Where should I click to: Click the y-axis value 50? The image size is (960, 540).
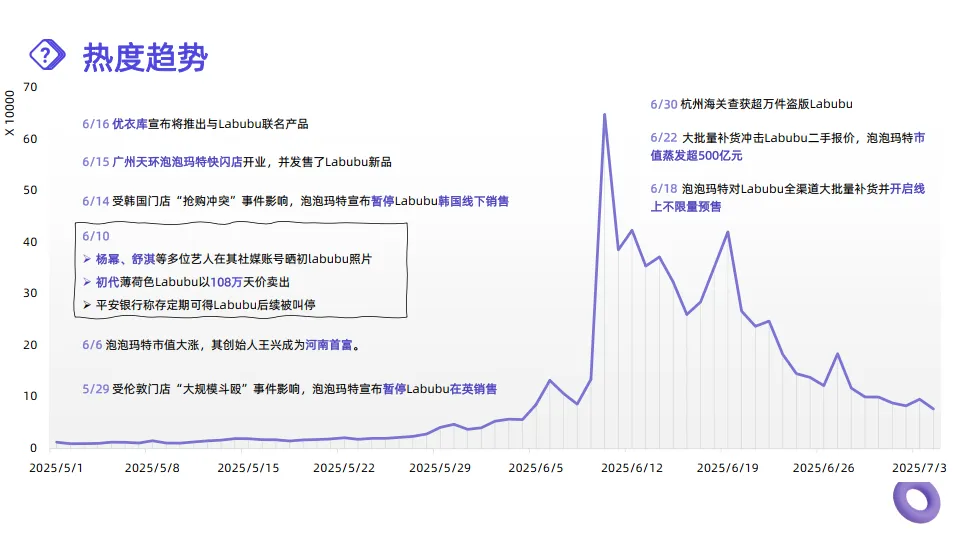tap(30, 190)
